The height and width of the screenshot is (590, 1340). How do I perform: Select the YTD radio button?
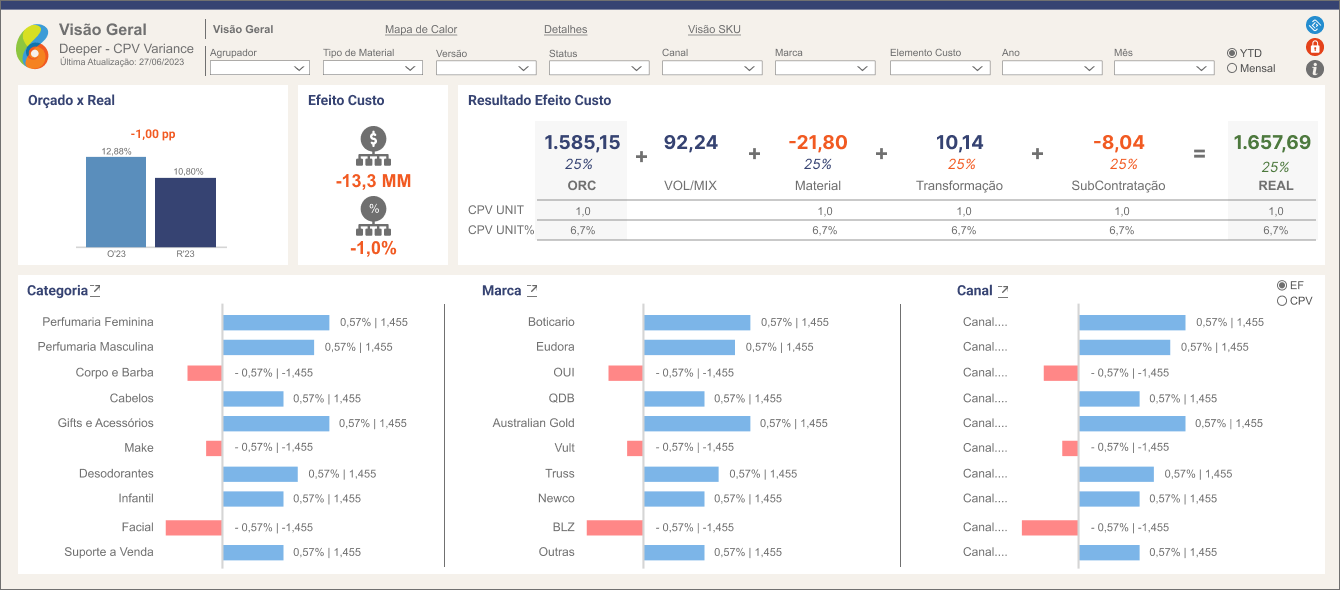tap(1232, 53)
